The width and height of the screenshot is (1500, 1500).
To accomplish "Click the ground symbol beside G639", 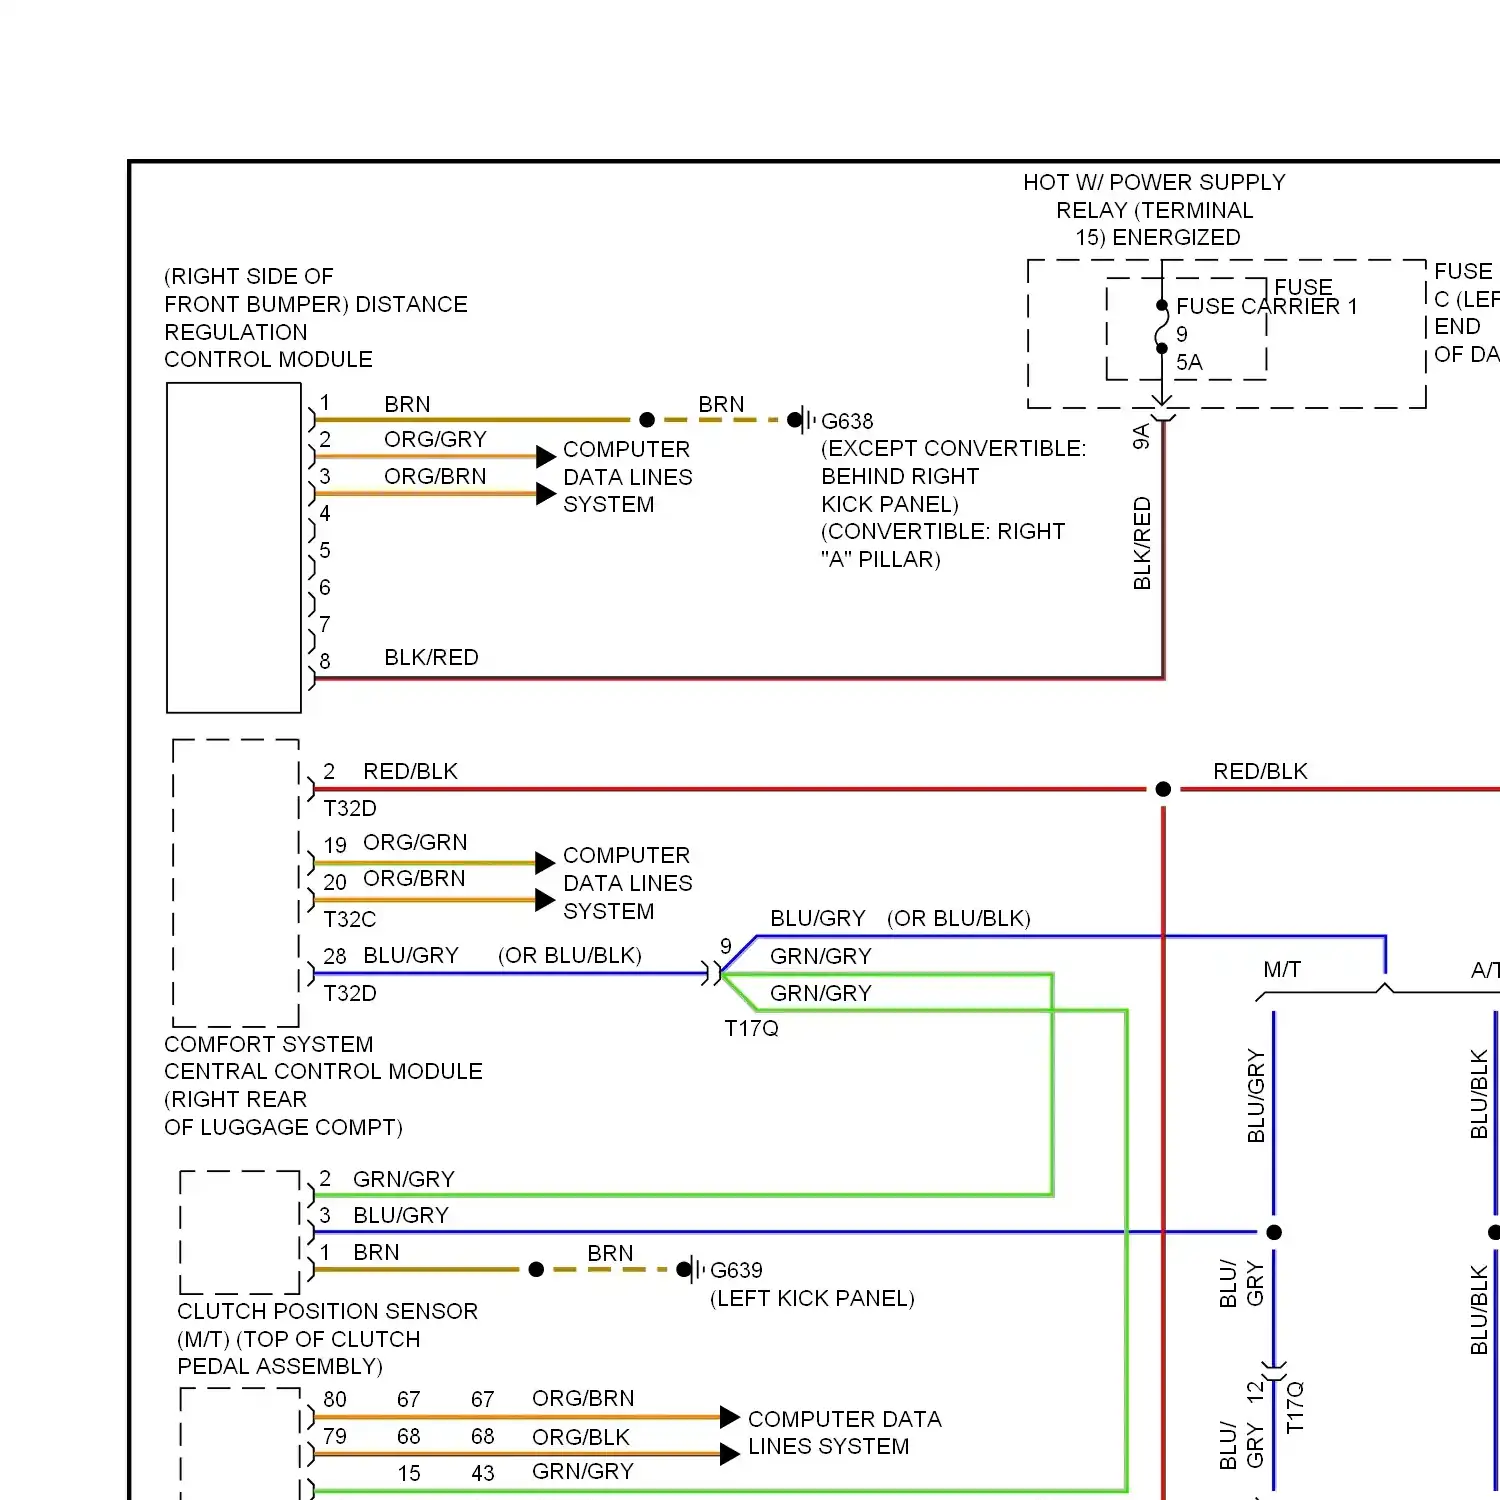I will click(691, 1269).
